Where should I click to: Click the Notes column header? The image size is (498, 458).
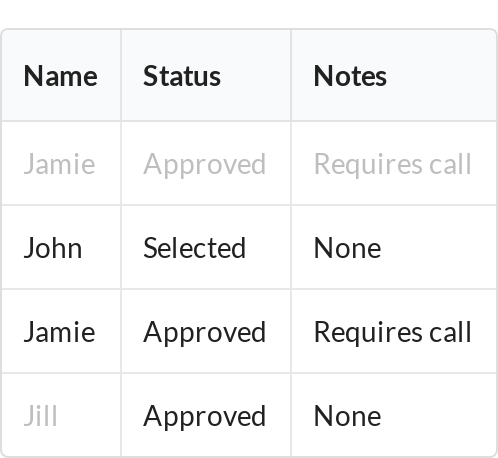[x=394, y=75]
